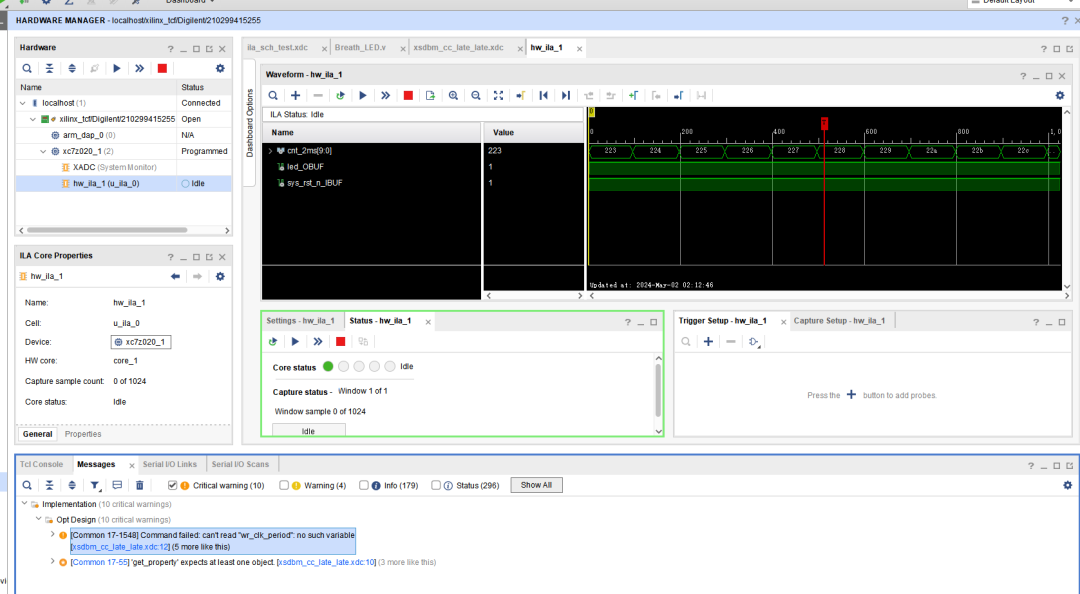Run trigger immediate in waveform toolbar
Image resolution: width=1080 pixels, height=594 pixels.
tap(386, 96)
